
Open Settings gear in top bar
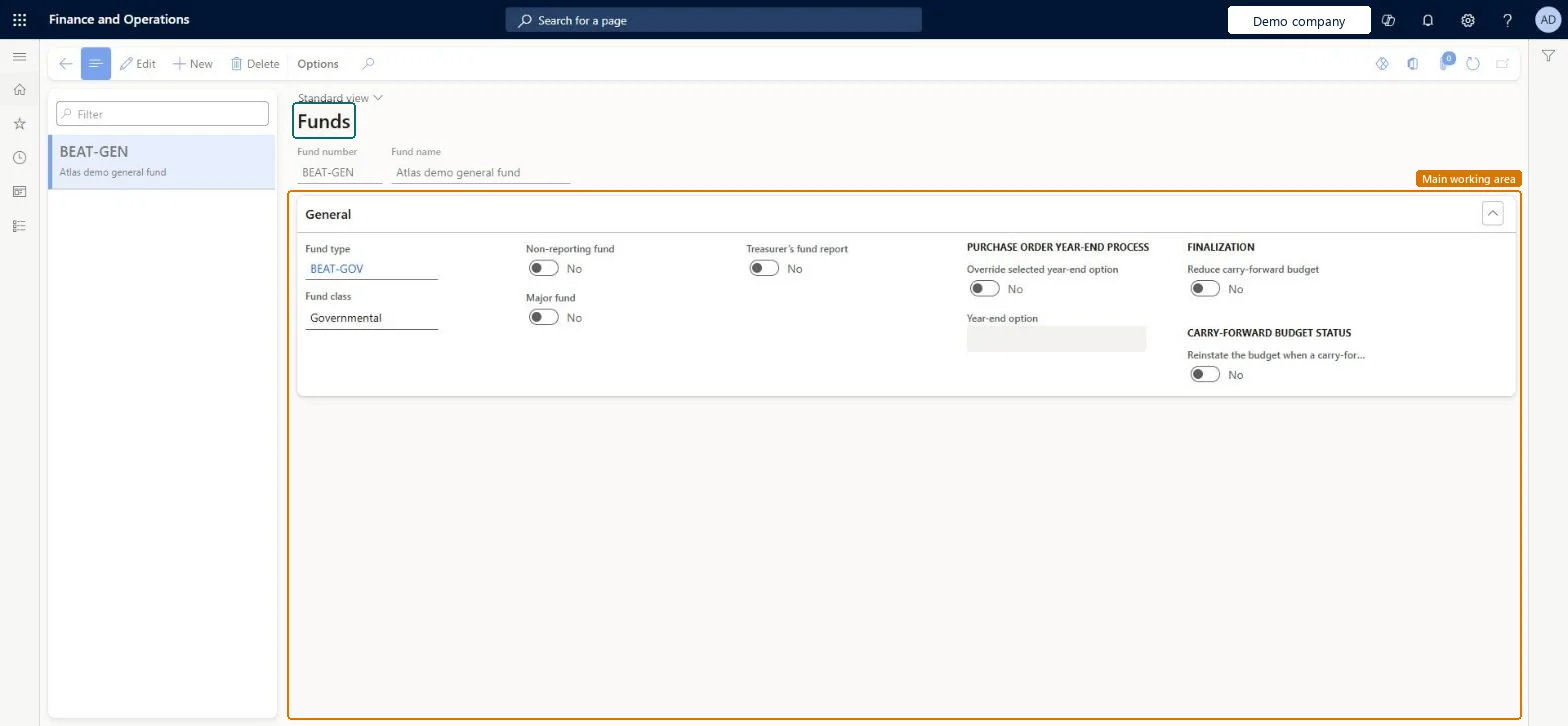coord(1468,20)
